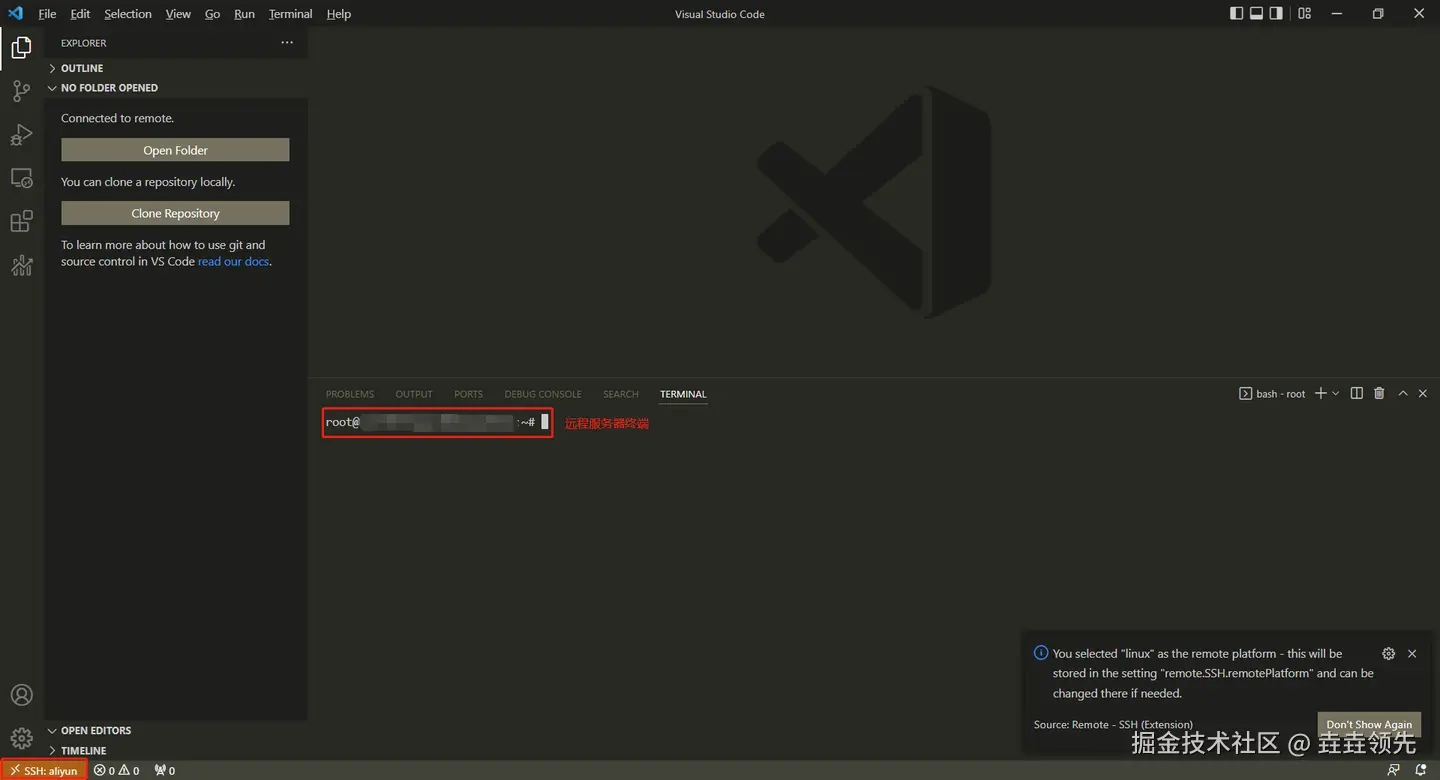Screen dimensions: 1440x780
Task: Open the Terminal menu
Action: (x=290, y=14)
